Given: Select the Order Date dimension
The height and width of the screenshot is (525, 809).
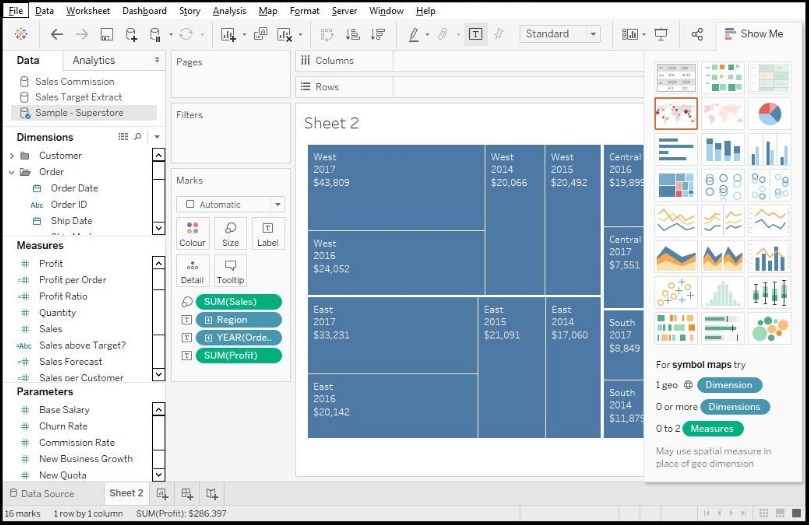Looking at the screenshot, I should 74,188.
